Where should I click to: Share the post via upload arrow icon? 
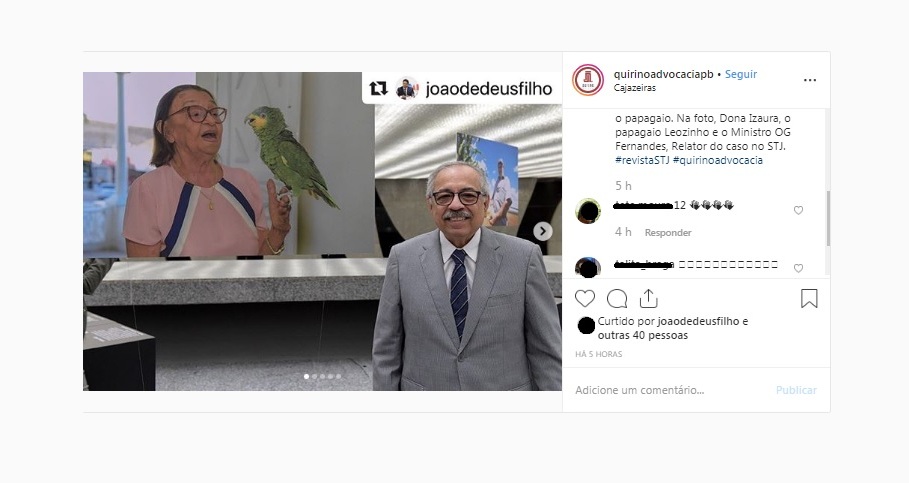[649, 299]
